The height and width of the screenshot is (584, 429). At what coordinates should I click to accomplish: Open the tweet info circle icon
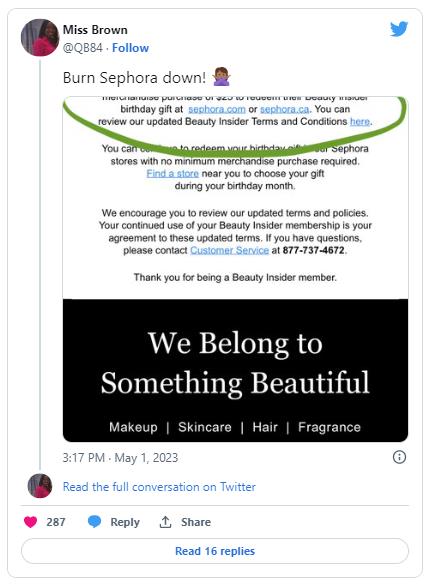pos(399,457)
